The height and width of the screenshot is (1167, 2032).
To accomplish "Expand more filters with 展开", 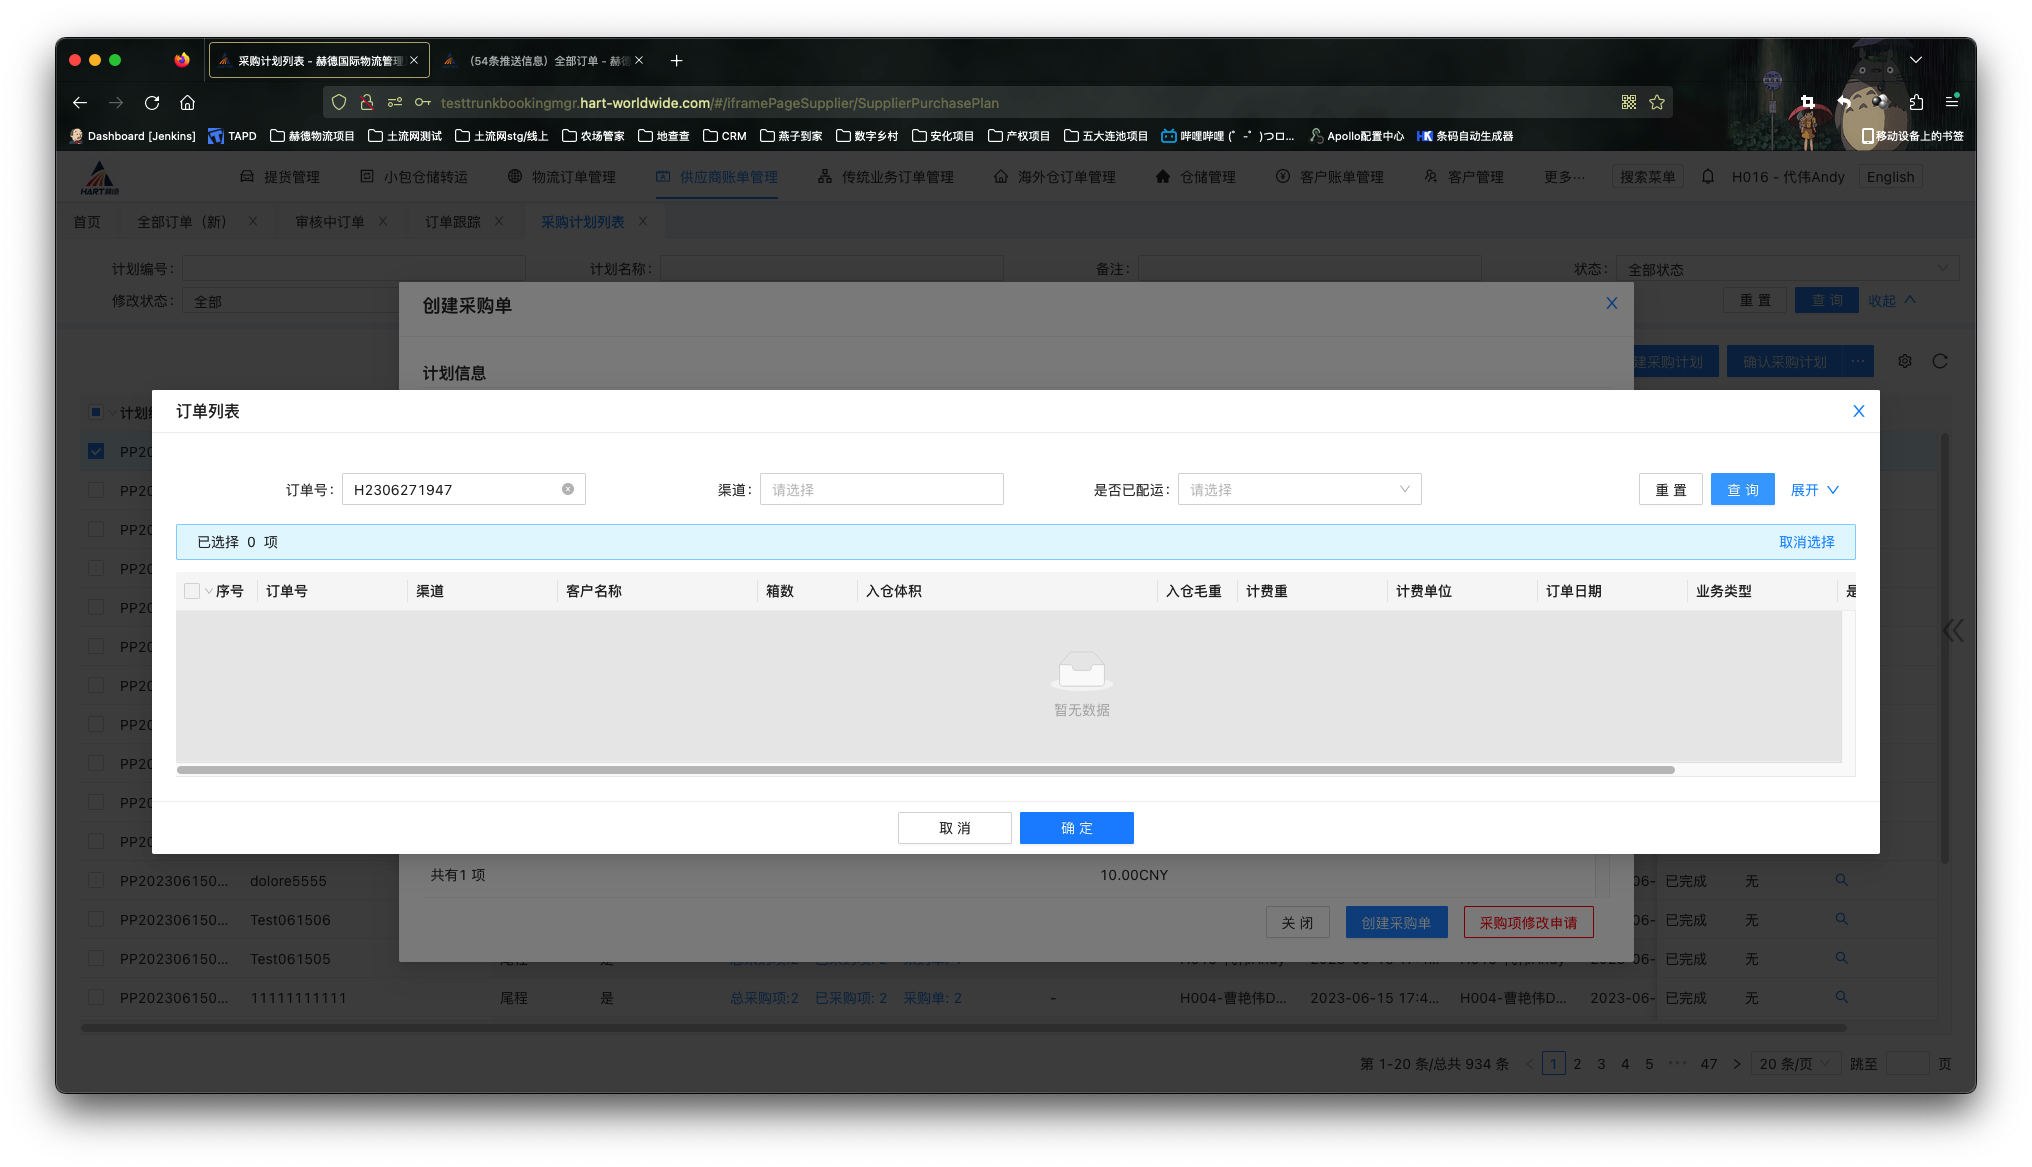I will pyautogui.click(x=1814, y=490).
